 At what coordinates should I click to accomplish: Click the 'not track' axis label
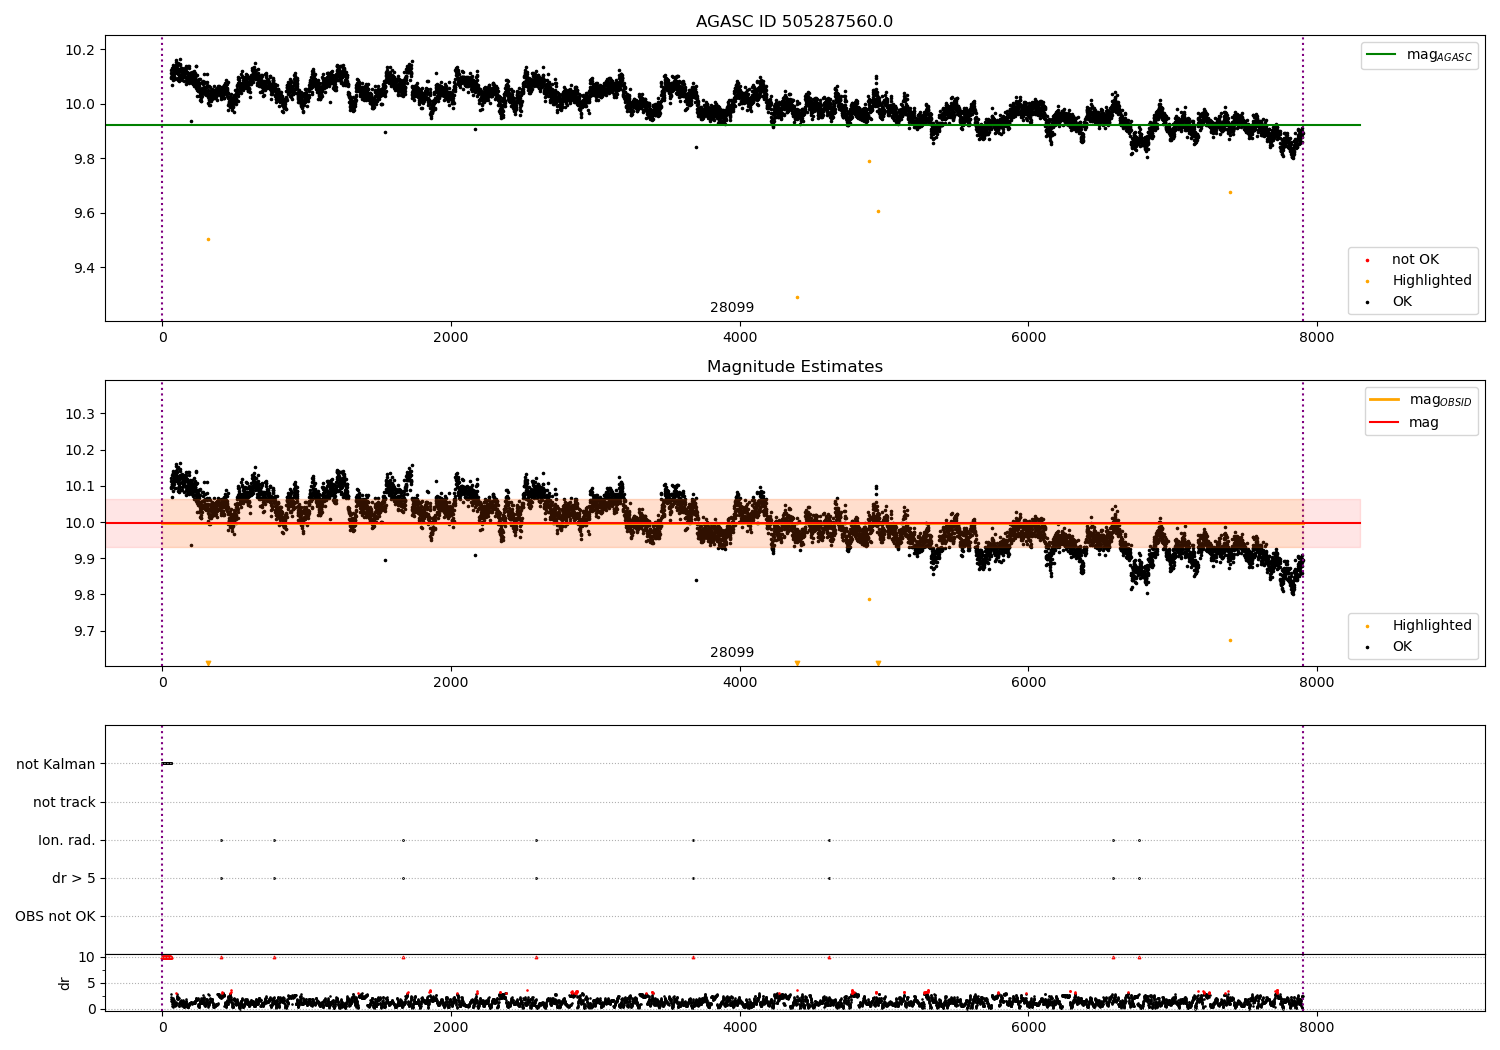point(64,802)
